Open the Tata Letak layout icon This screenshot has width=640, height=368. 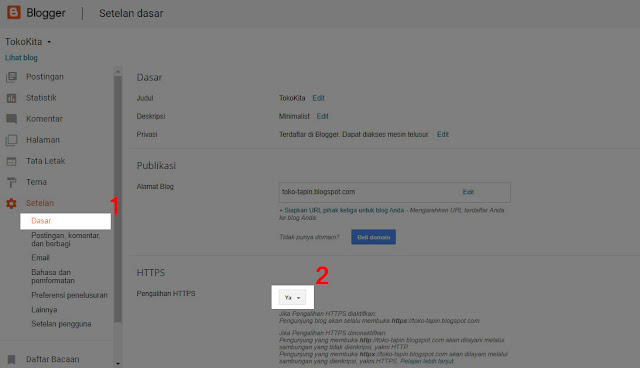pyautogui.click(x=11, y=161)
